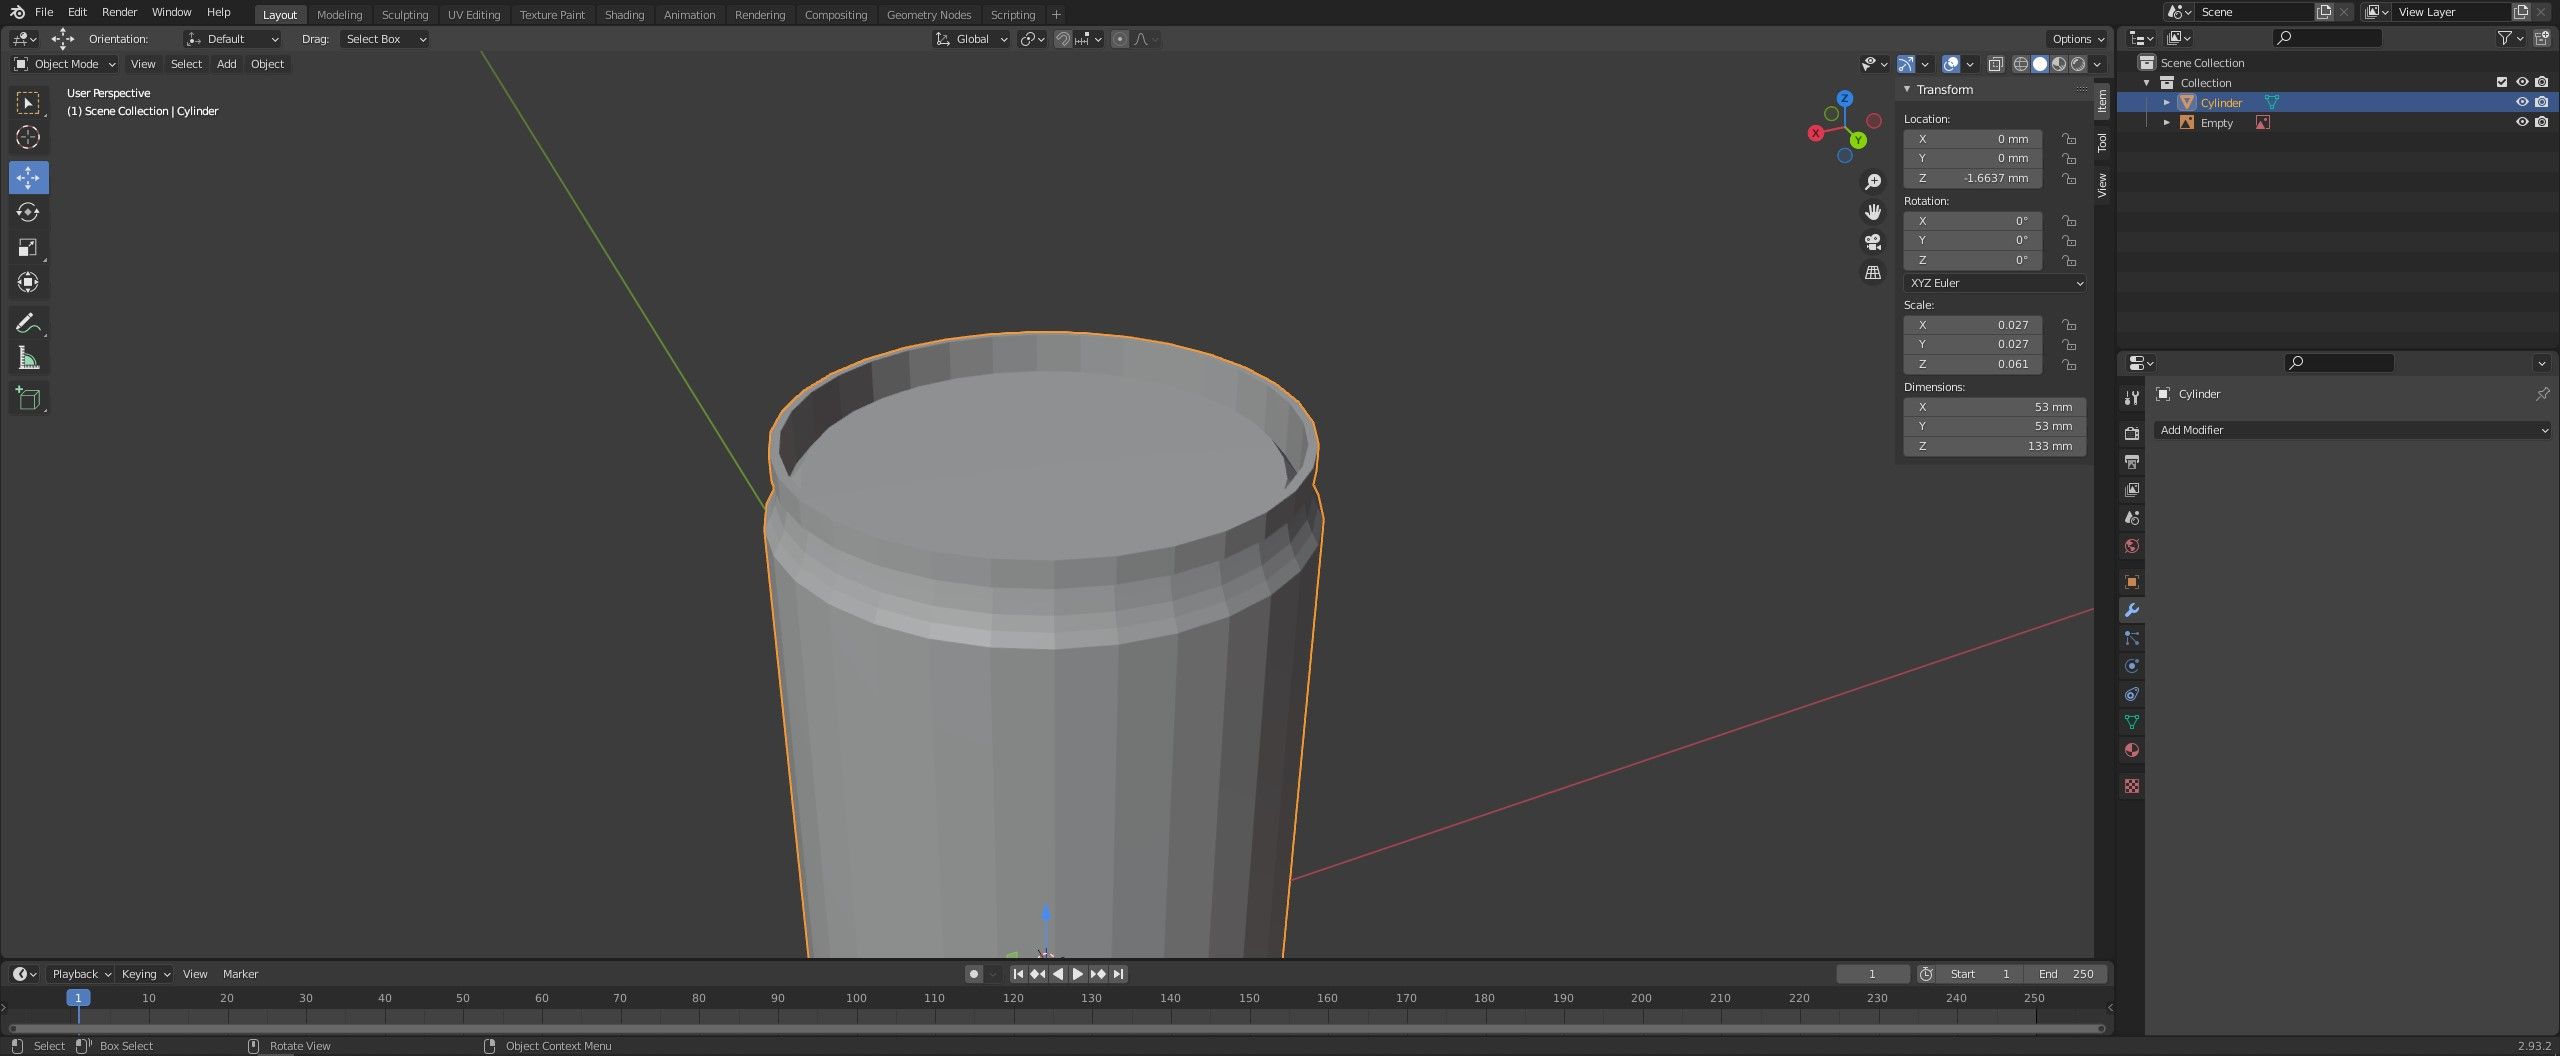2560x1056 pixels.
Task: Open the Render menu
Action: pyautogui.click(x=119, y=12)
